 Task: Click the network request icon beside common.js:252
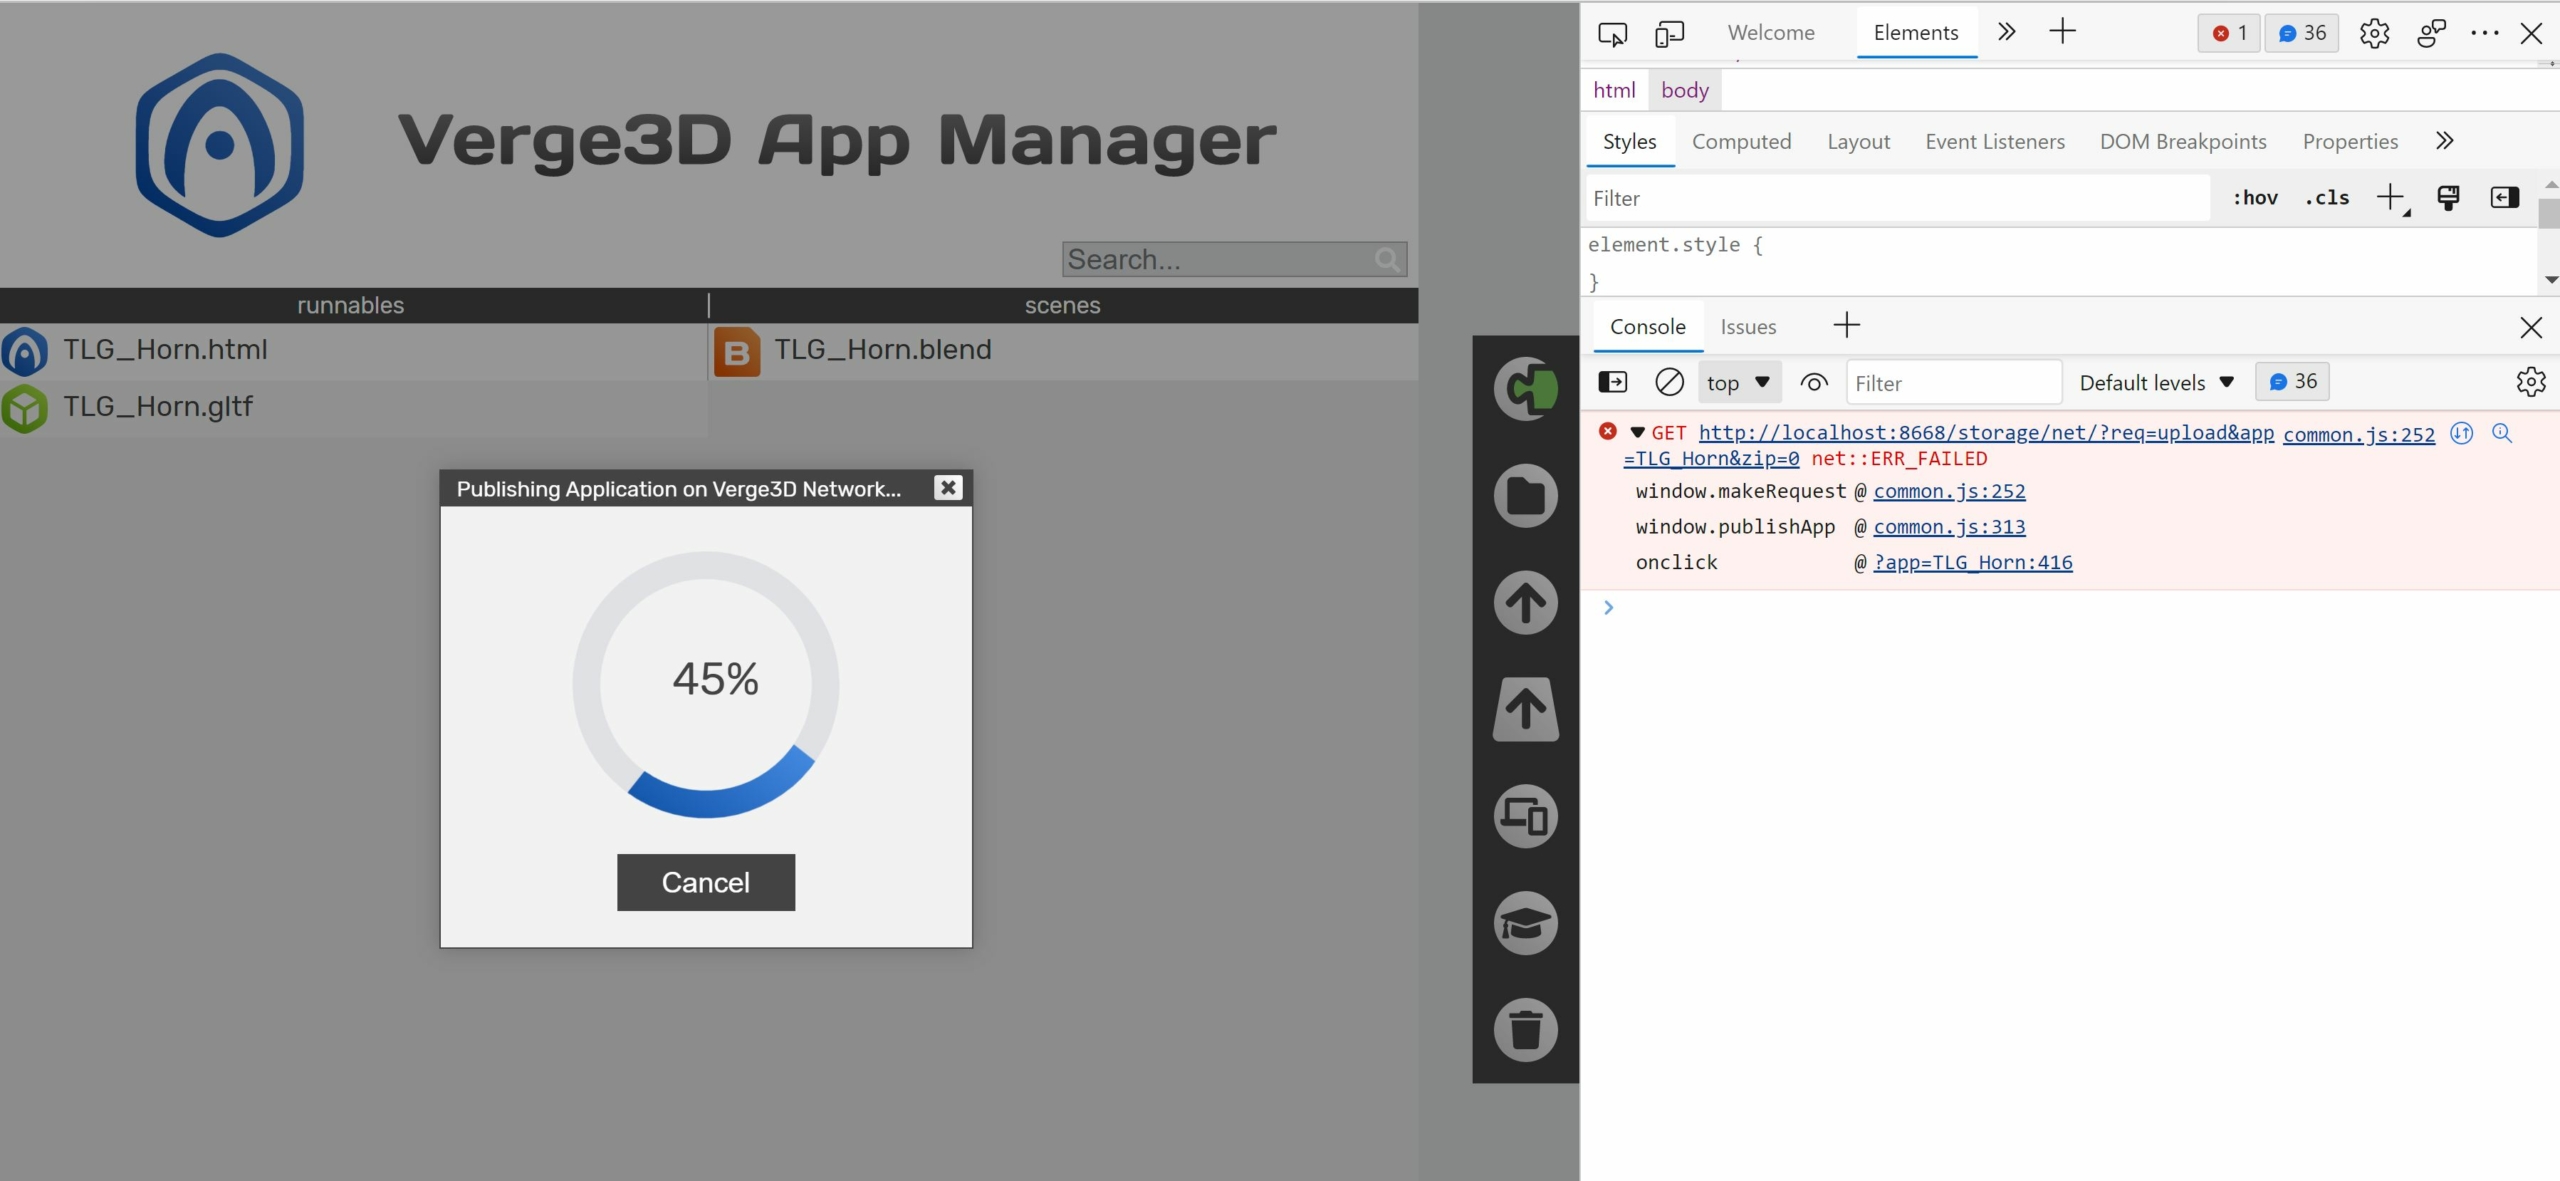point(2461,433)
